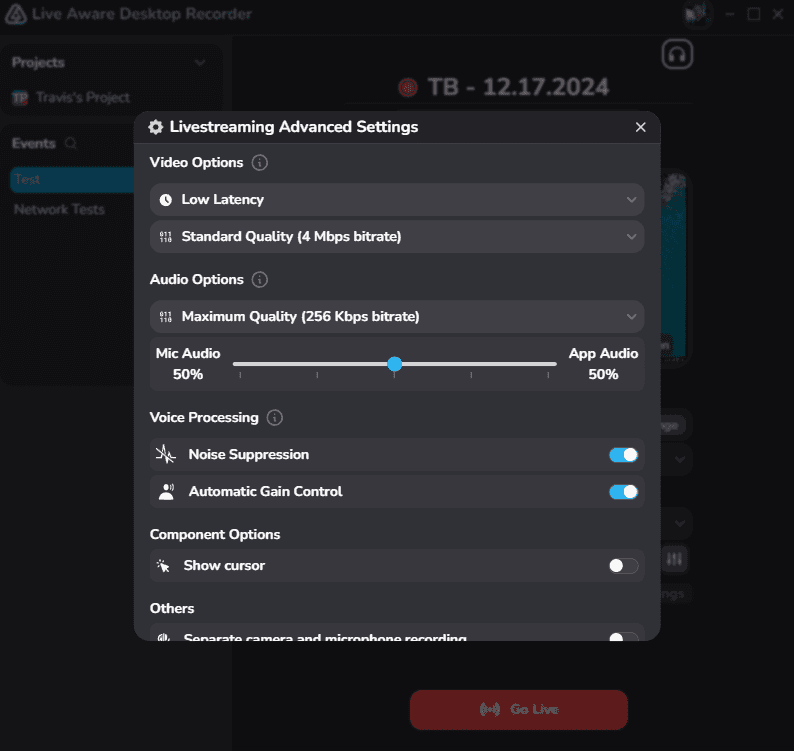This screenshot has height=751, width=794.
Task: Click the Automatic Gain Control person icon
Action: pos(167,492)
